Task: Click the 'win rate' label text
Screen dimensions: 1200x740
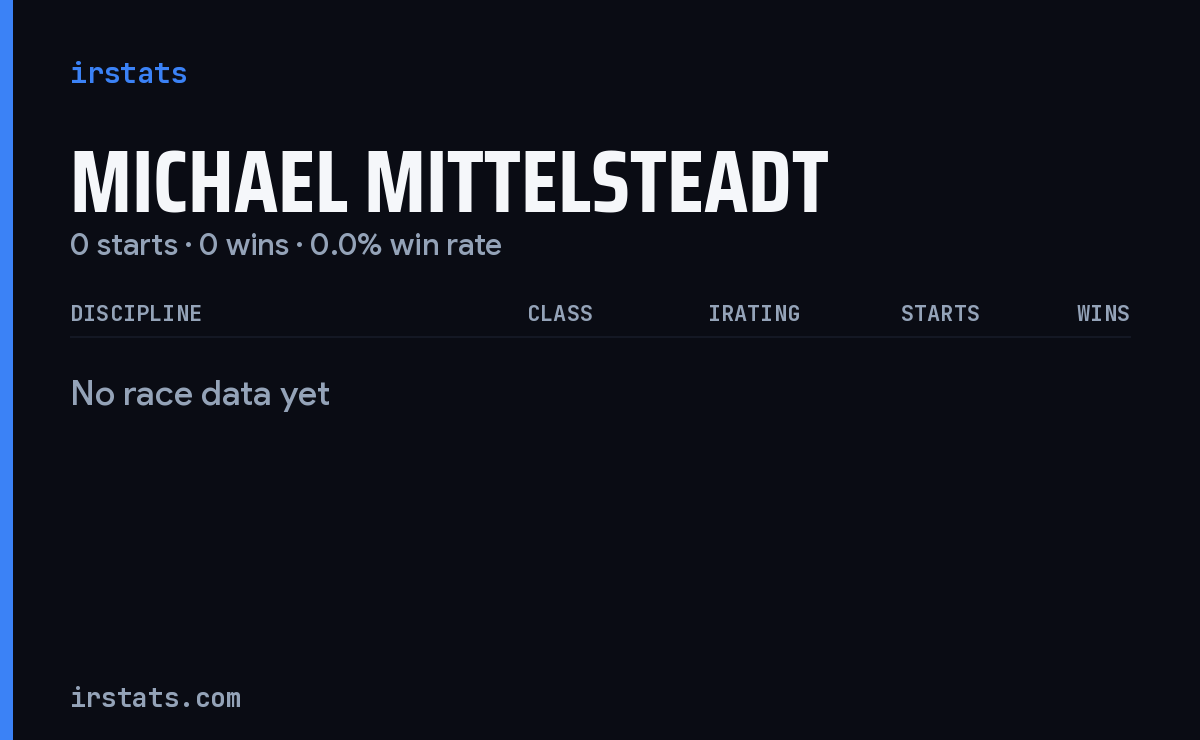Action: [x=446, y=245]
